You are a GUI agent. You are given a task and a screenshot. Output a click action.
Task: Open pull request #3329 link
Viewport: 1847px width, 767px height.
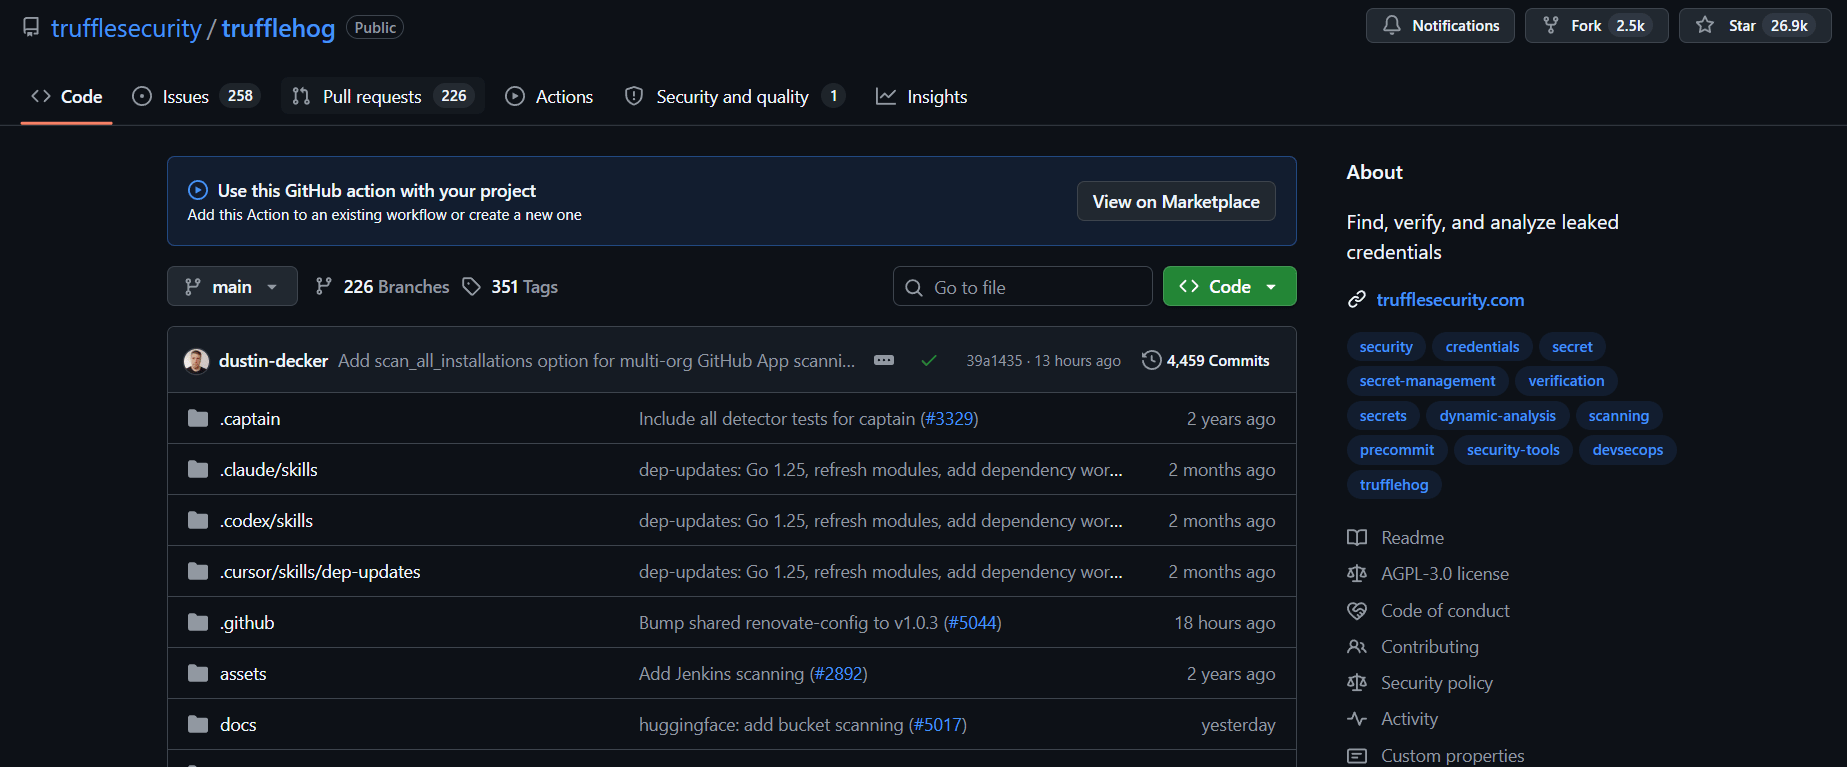click(x=949, y=419)
